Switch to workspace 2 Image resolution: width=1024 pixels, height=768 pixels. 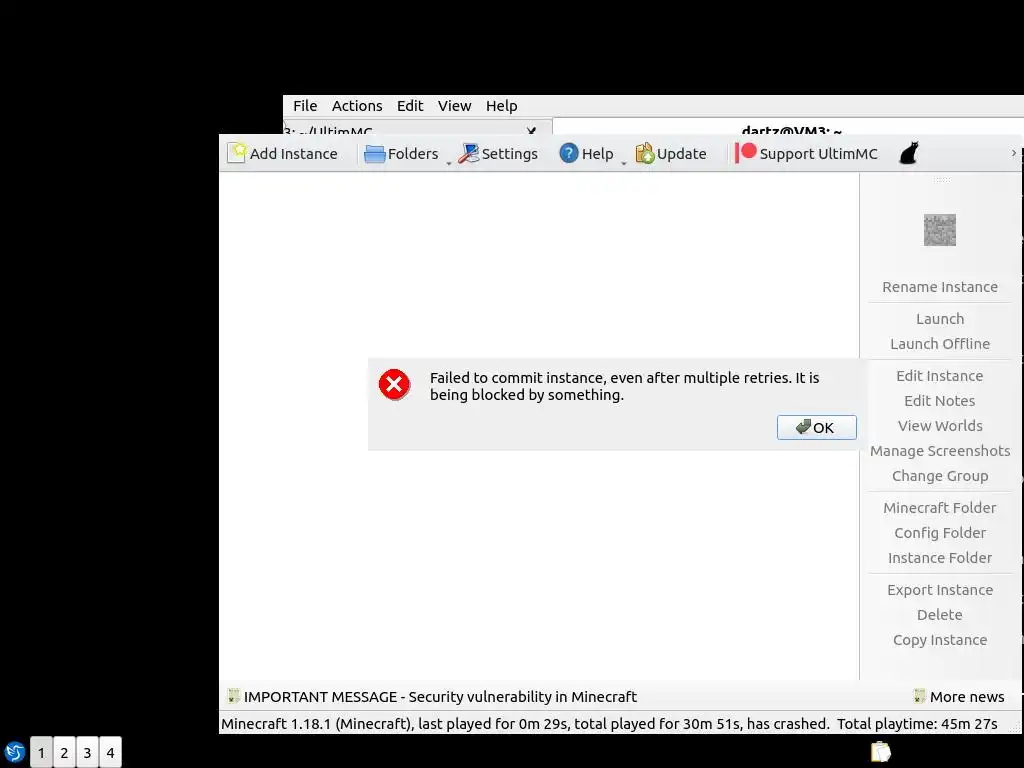point(64,752)
